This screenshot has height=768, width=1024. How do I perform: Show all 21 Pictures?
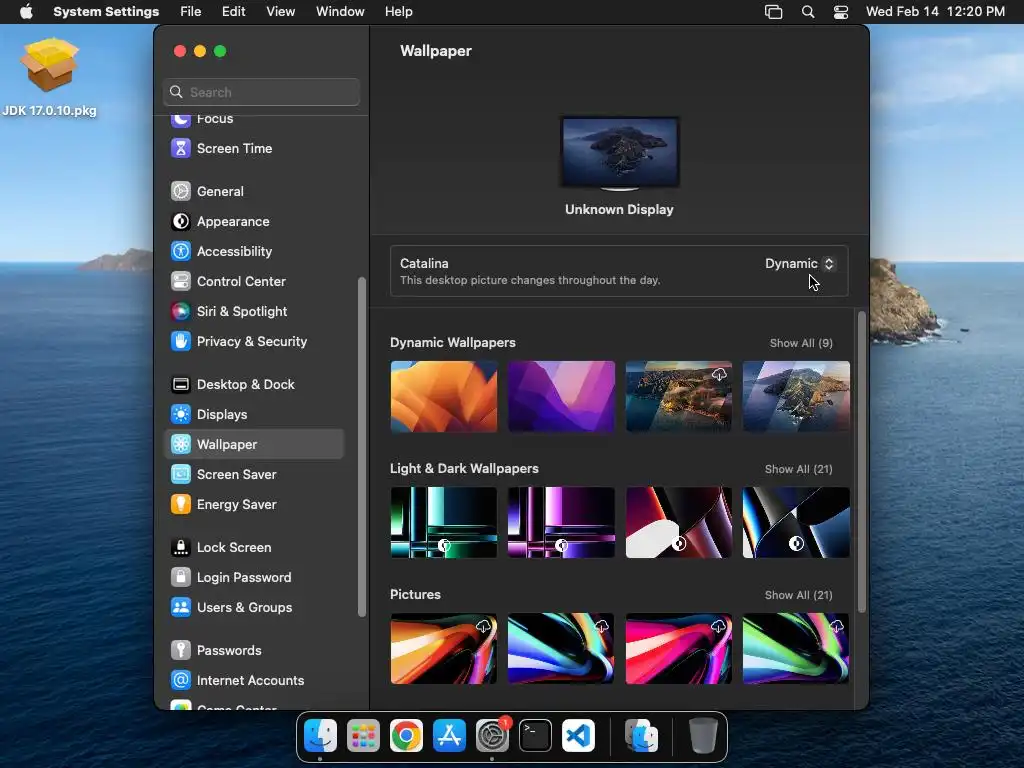tap(799, 596)
